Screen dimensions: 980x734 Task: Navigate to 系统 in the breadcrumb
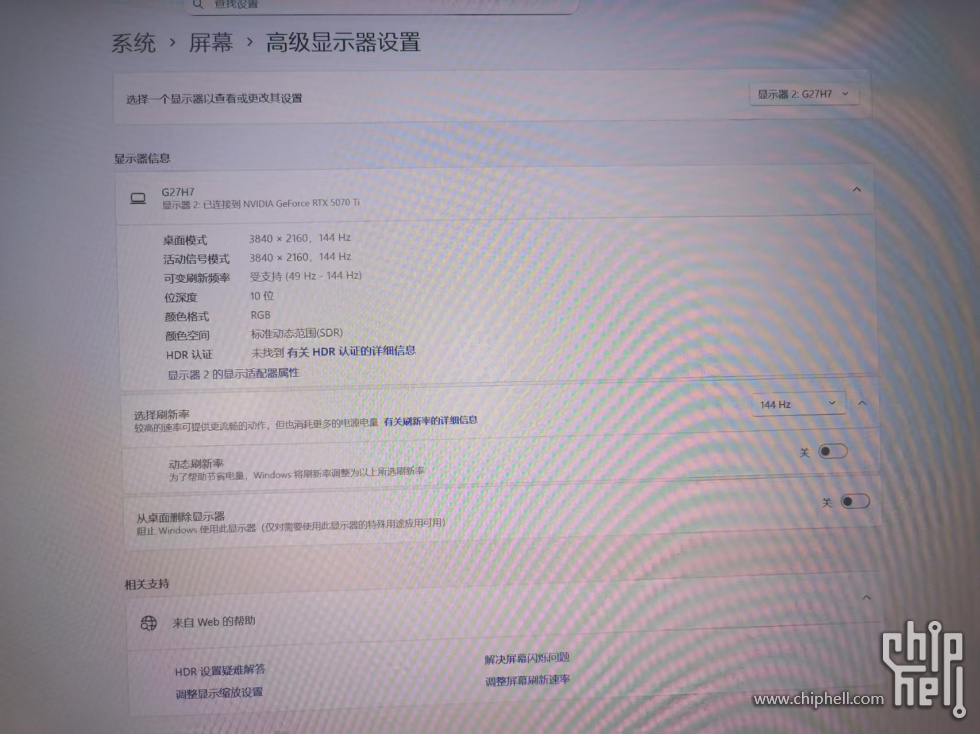point(132,43)
